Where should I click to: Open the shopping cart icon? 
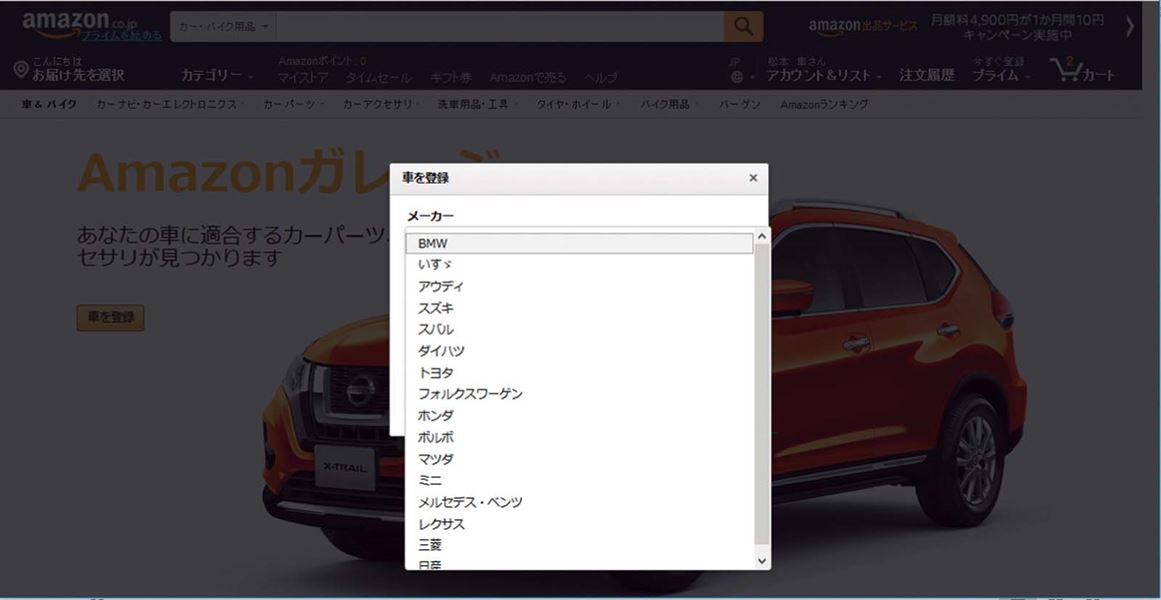(x=1065, y=70)
